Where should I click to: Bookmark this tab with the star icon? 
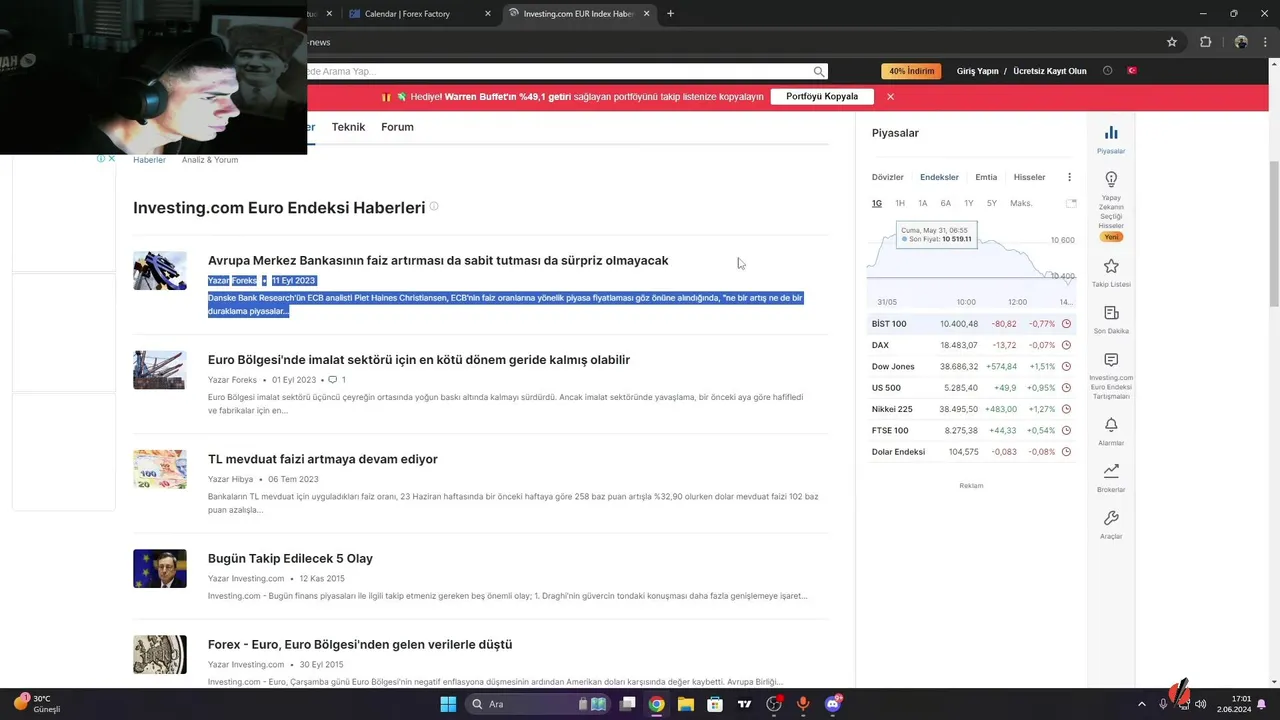[1172, 42]
